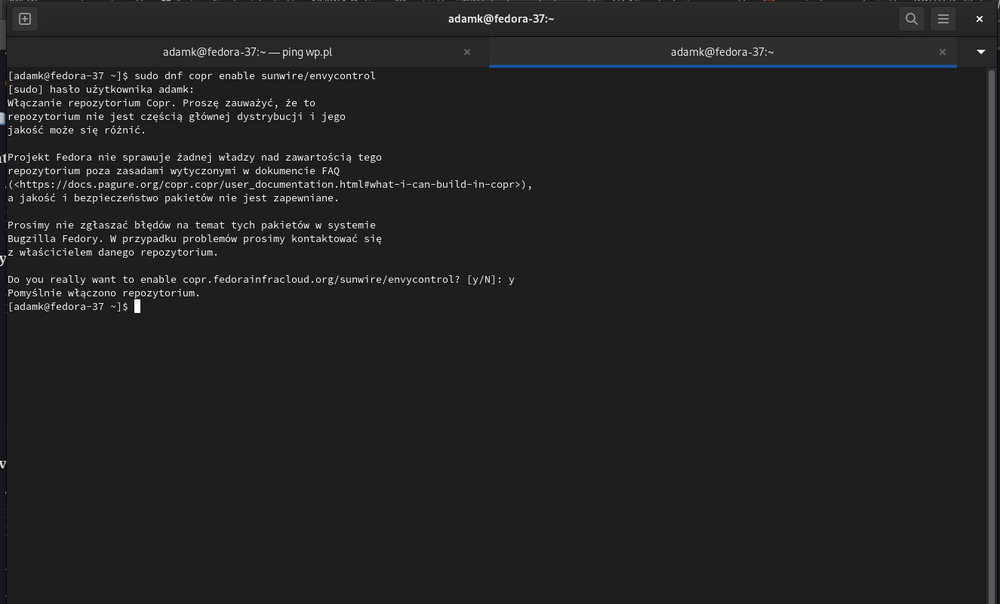Click the Pomyślnie włączono repozytorium line
The width and height of the screenshot is (1000, 604).
point(104,294)
